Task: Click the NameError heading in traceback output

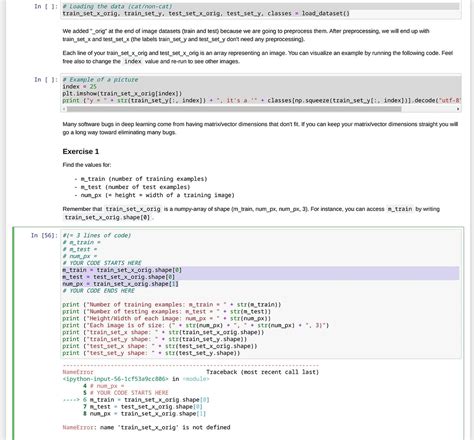Action: tap(78, 372)
